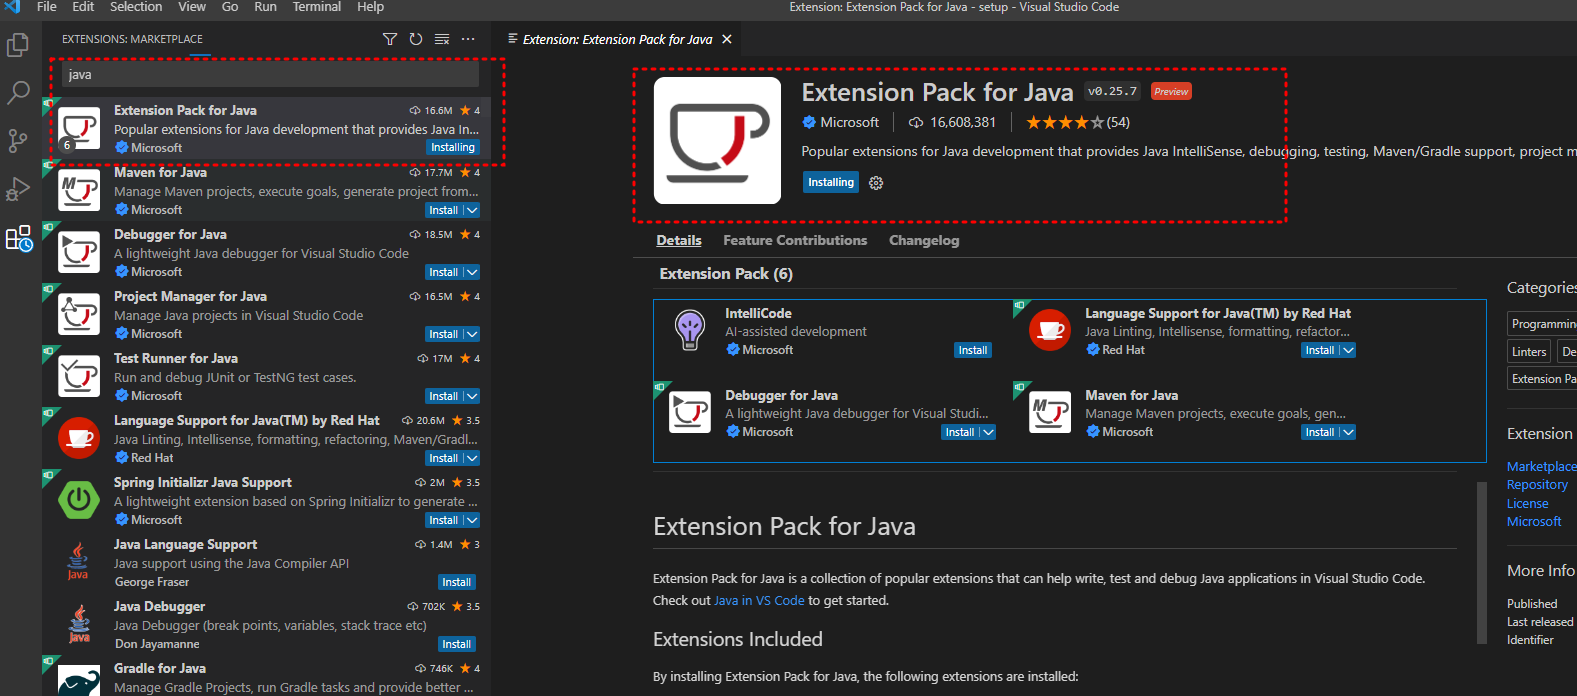Open the Go menu
This screenshot has height=696, width=1577.
230,7
